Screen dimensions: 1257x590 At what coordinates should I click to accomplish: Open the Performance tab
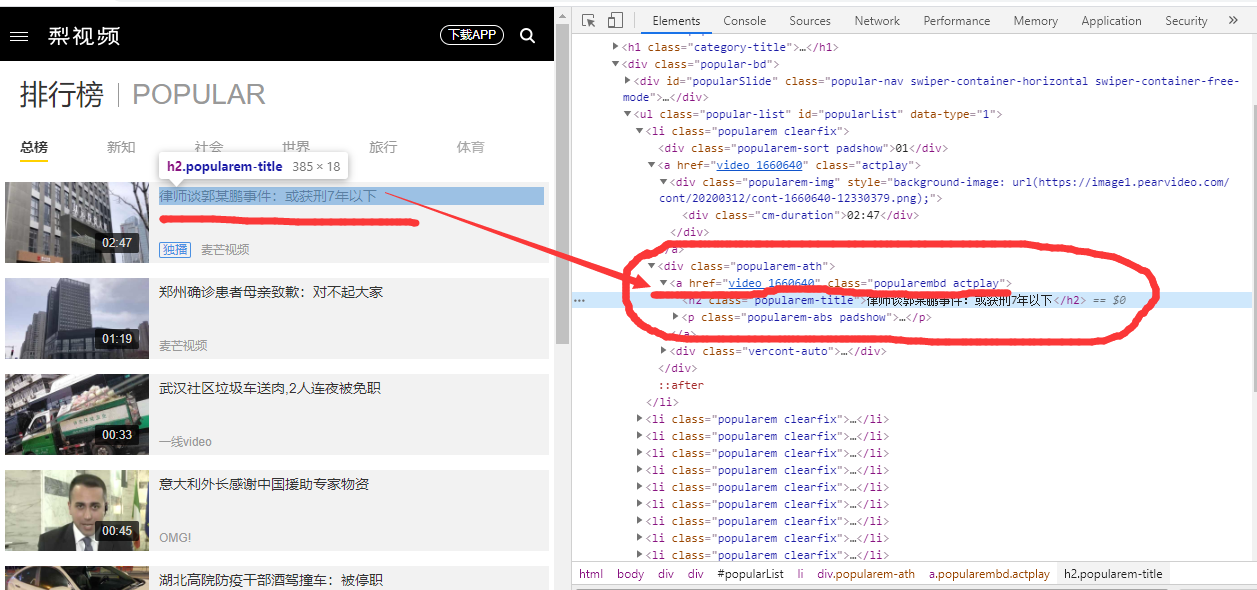point(957,20)
